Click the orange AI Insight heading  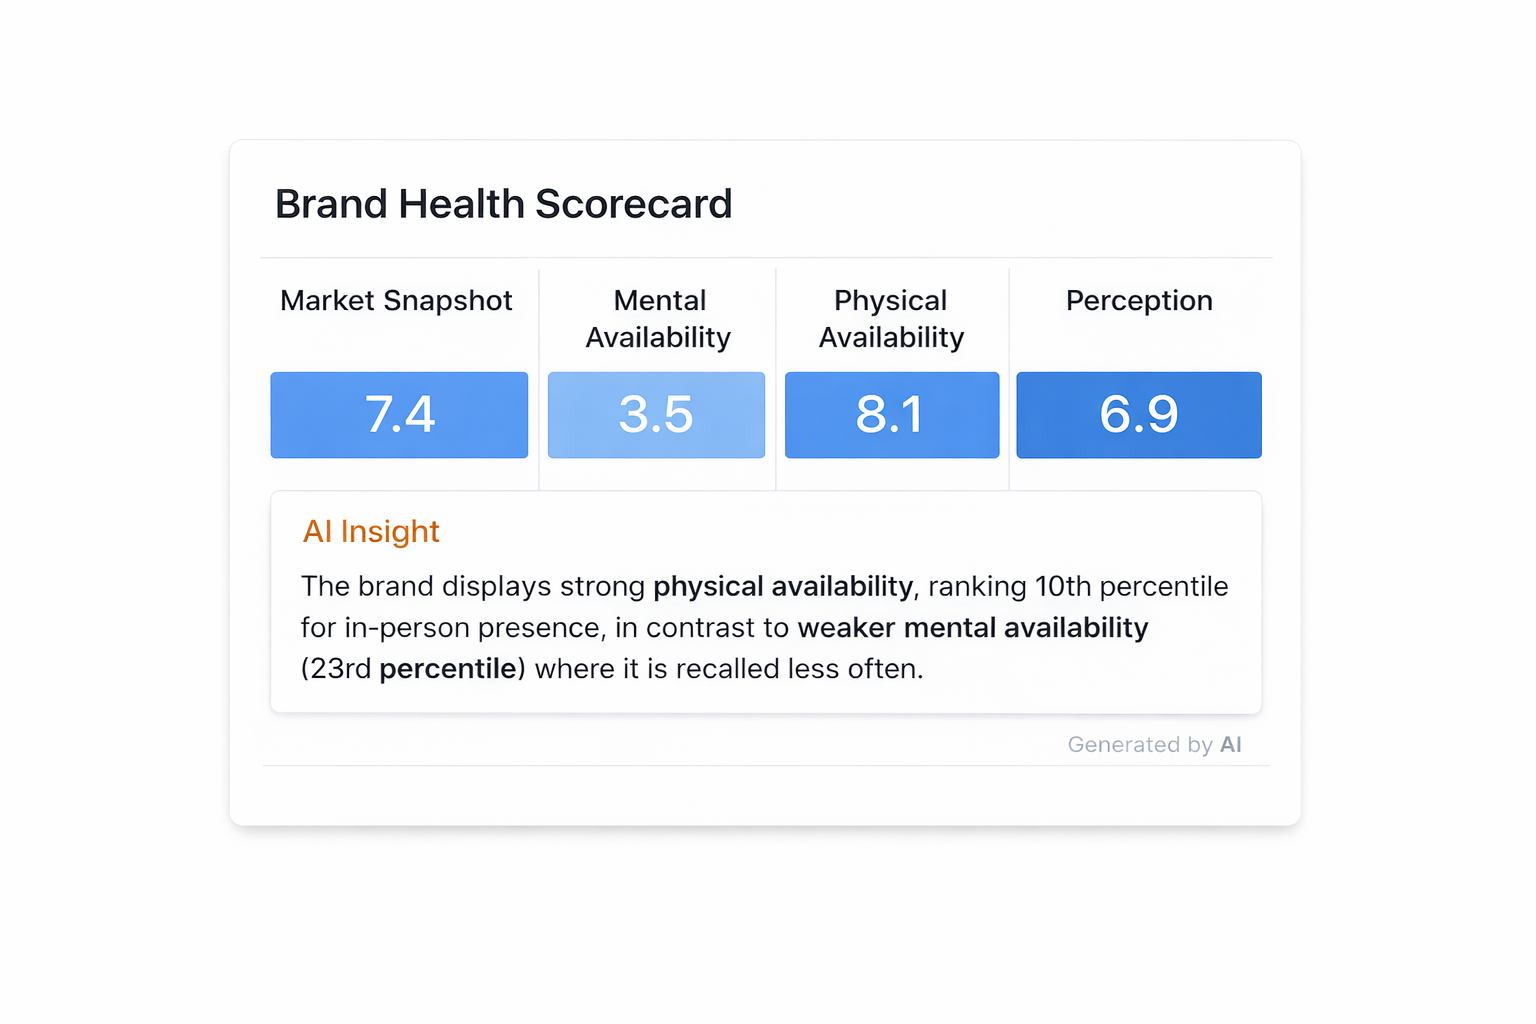coord(371,532)
